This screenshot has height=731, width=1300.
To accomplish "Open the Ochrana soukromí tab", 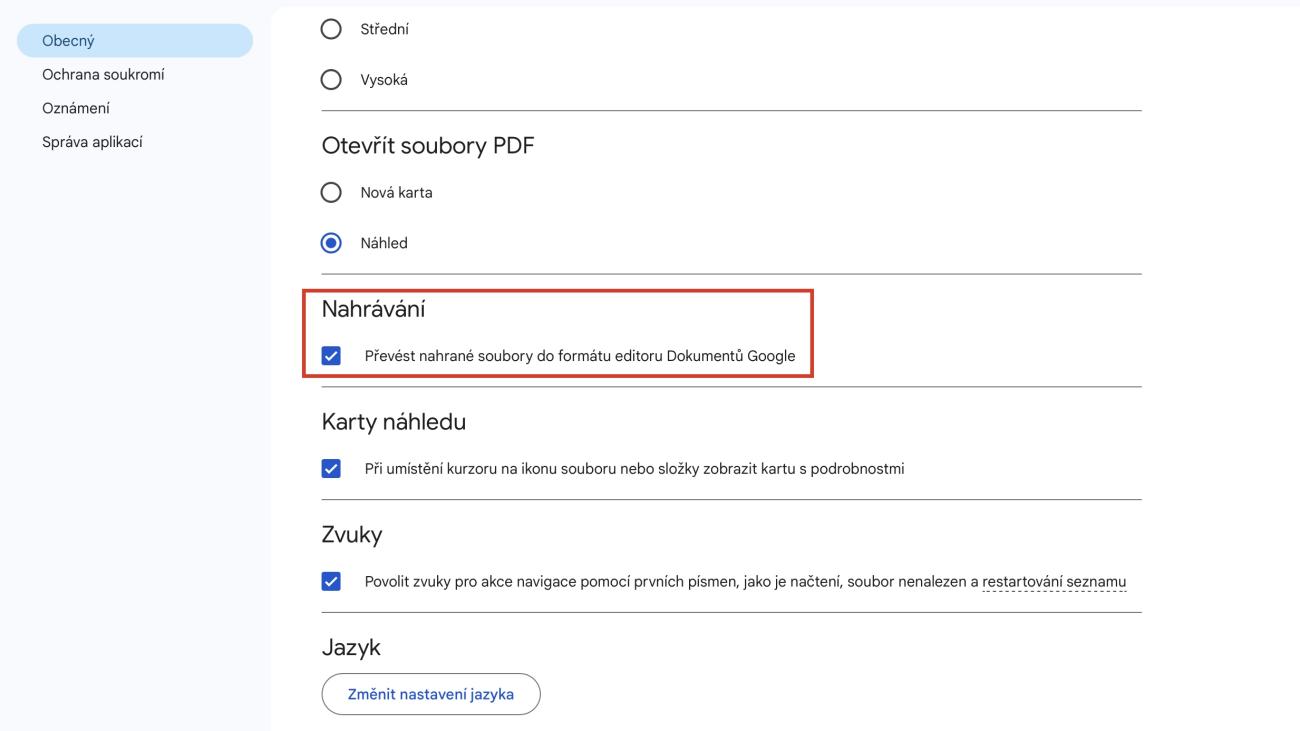I will 103,74.
